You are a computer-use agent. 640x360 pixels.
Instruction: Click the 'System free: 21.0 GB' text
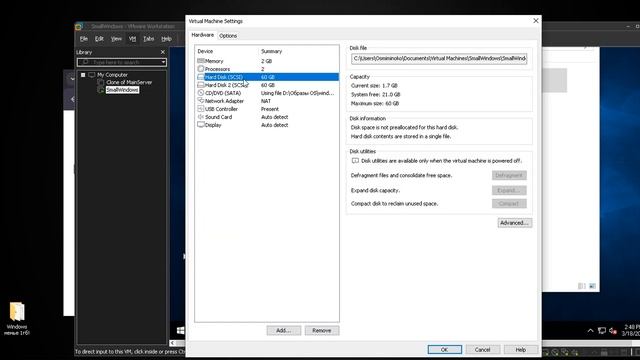376,94
